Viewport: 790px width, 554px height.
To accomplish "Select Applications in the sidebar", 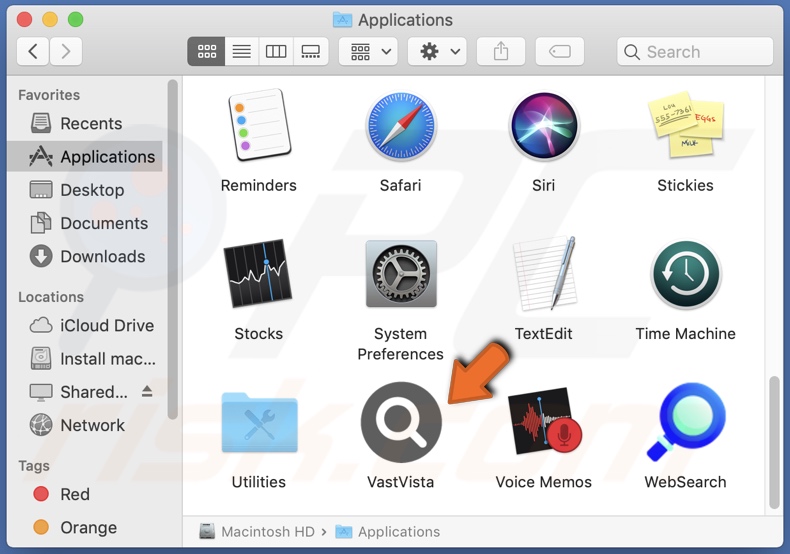I will [85, 157].
